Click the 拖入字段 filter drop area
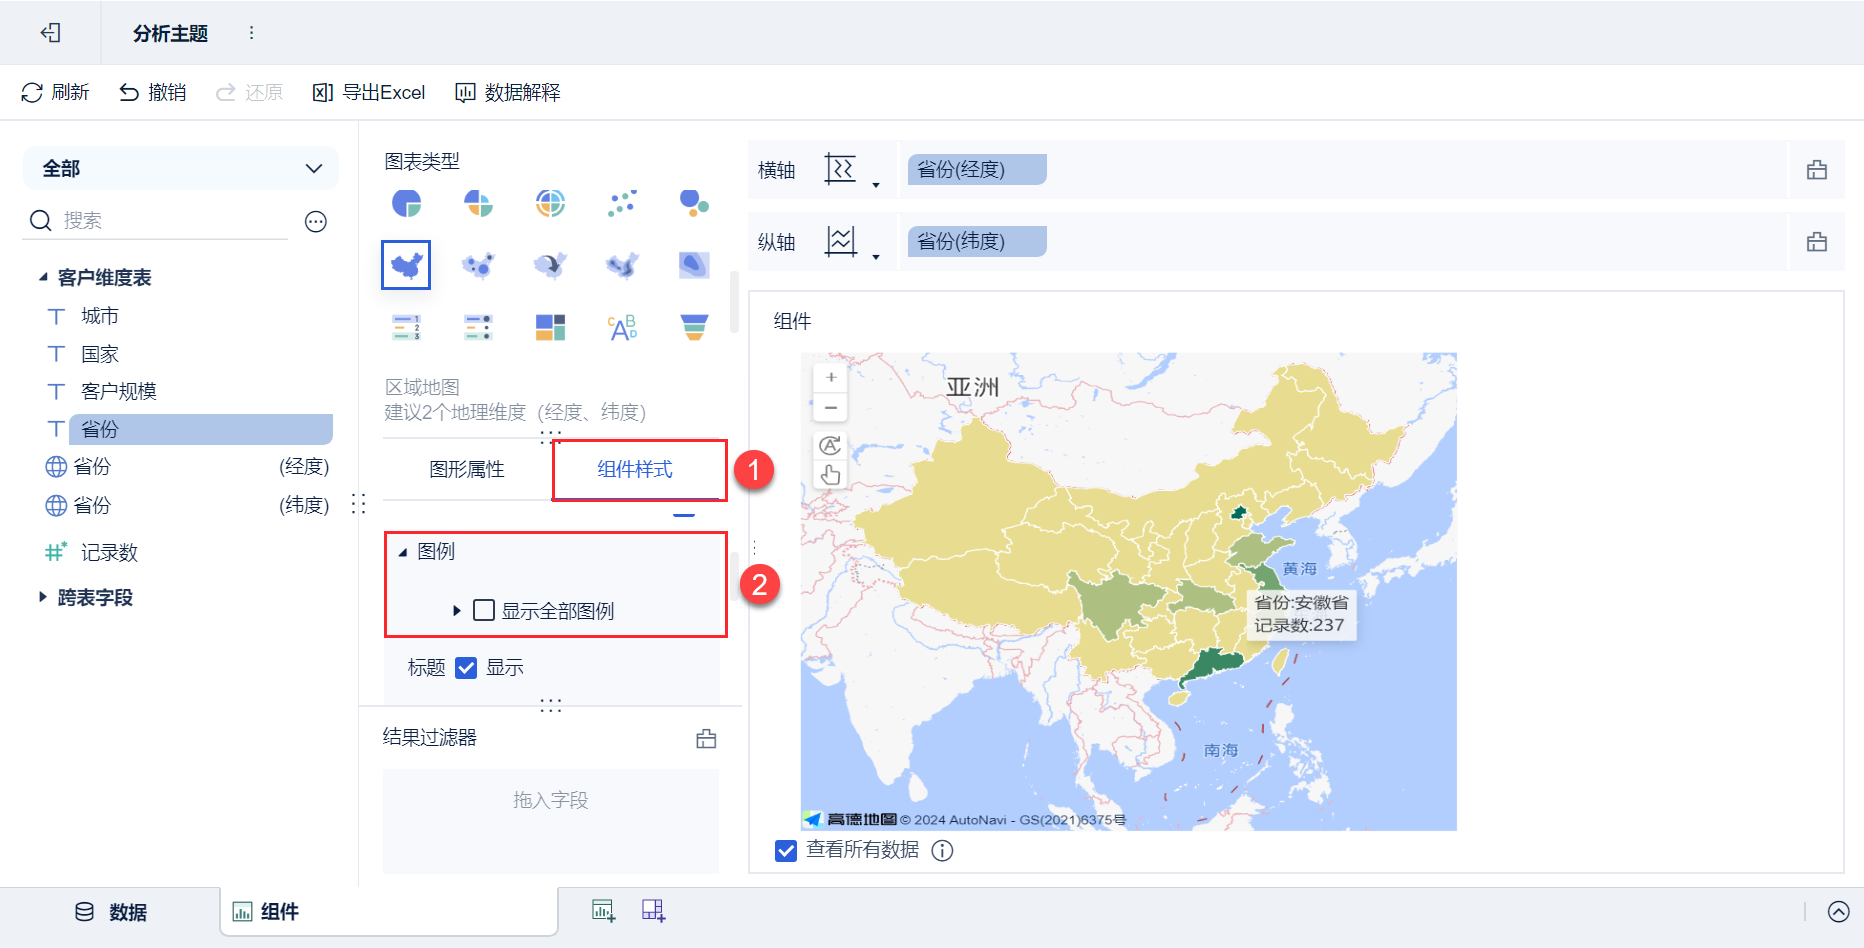 pyautogui.click(x=551, y=820)
